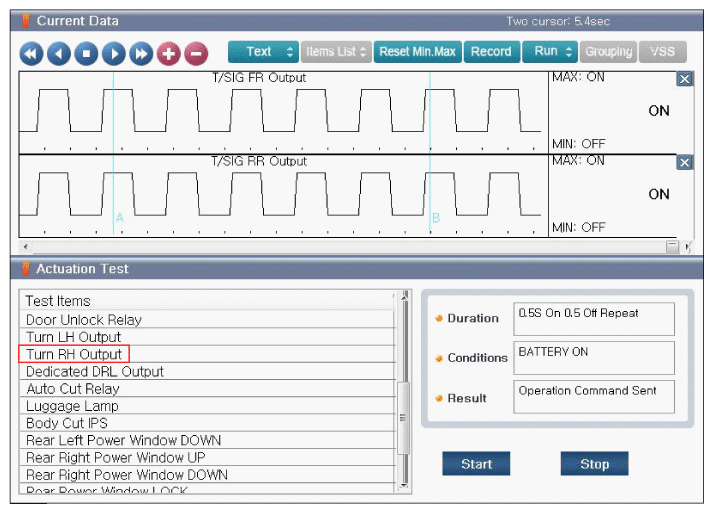Click Reset Min.Max button
713x513 pixels.
[417, 52]
